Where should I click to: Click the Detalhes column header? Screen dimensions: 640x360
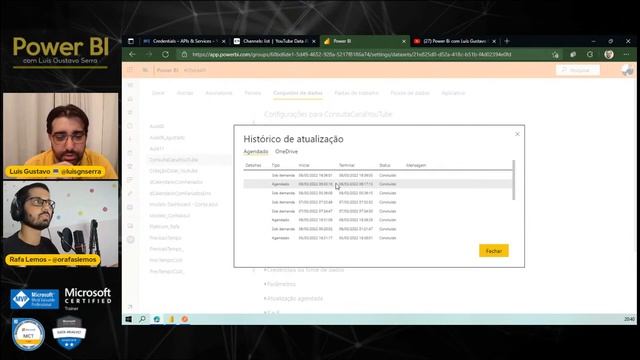(x=253, y=165)
